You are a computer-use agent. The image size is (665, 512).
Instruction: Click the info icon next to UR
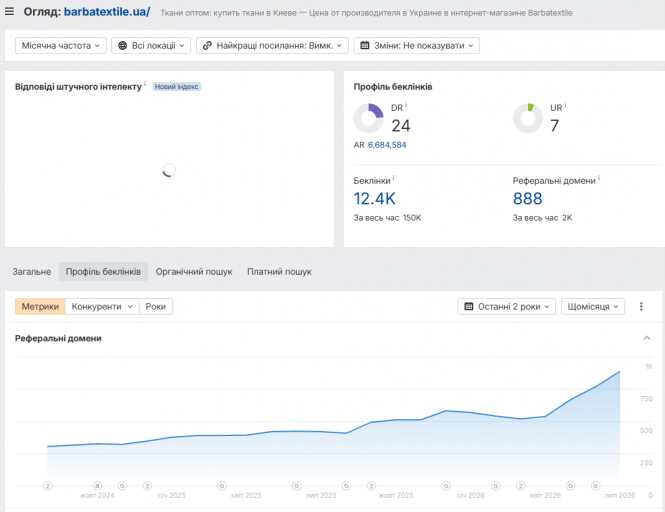tap(565, 104)
